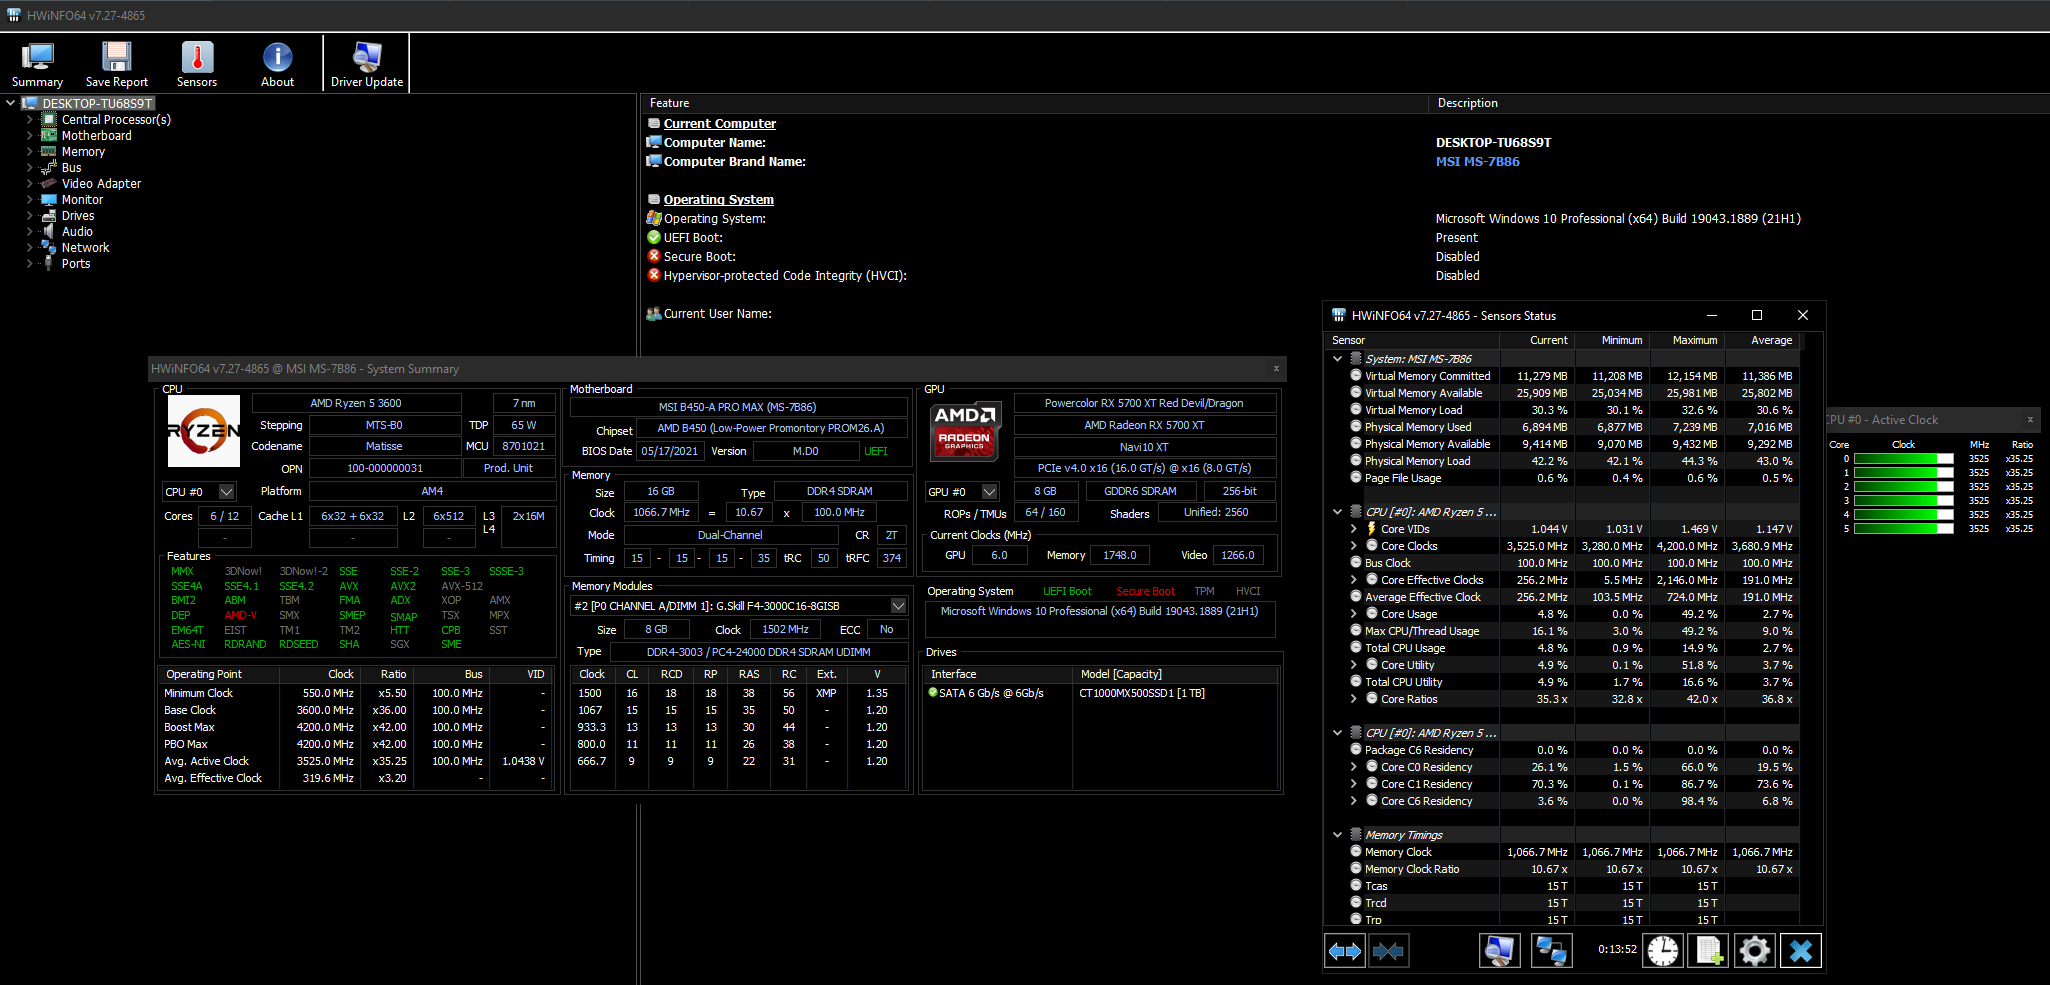Click the Video Adapter card icon in tree
The height and width of the screenshot is (985, 2050).
point(48,184)
